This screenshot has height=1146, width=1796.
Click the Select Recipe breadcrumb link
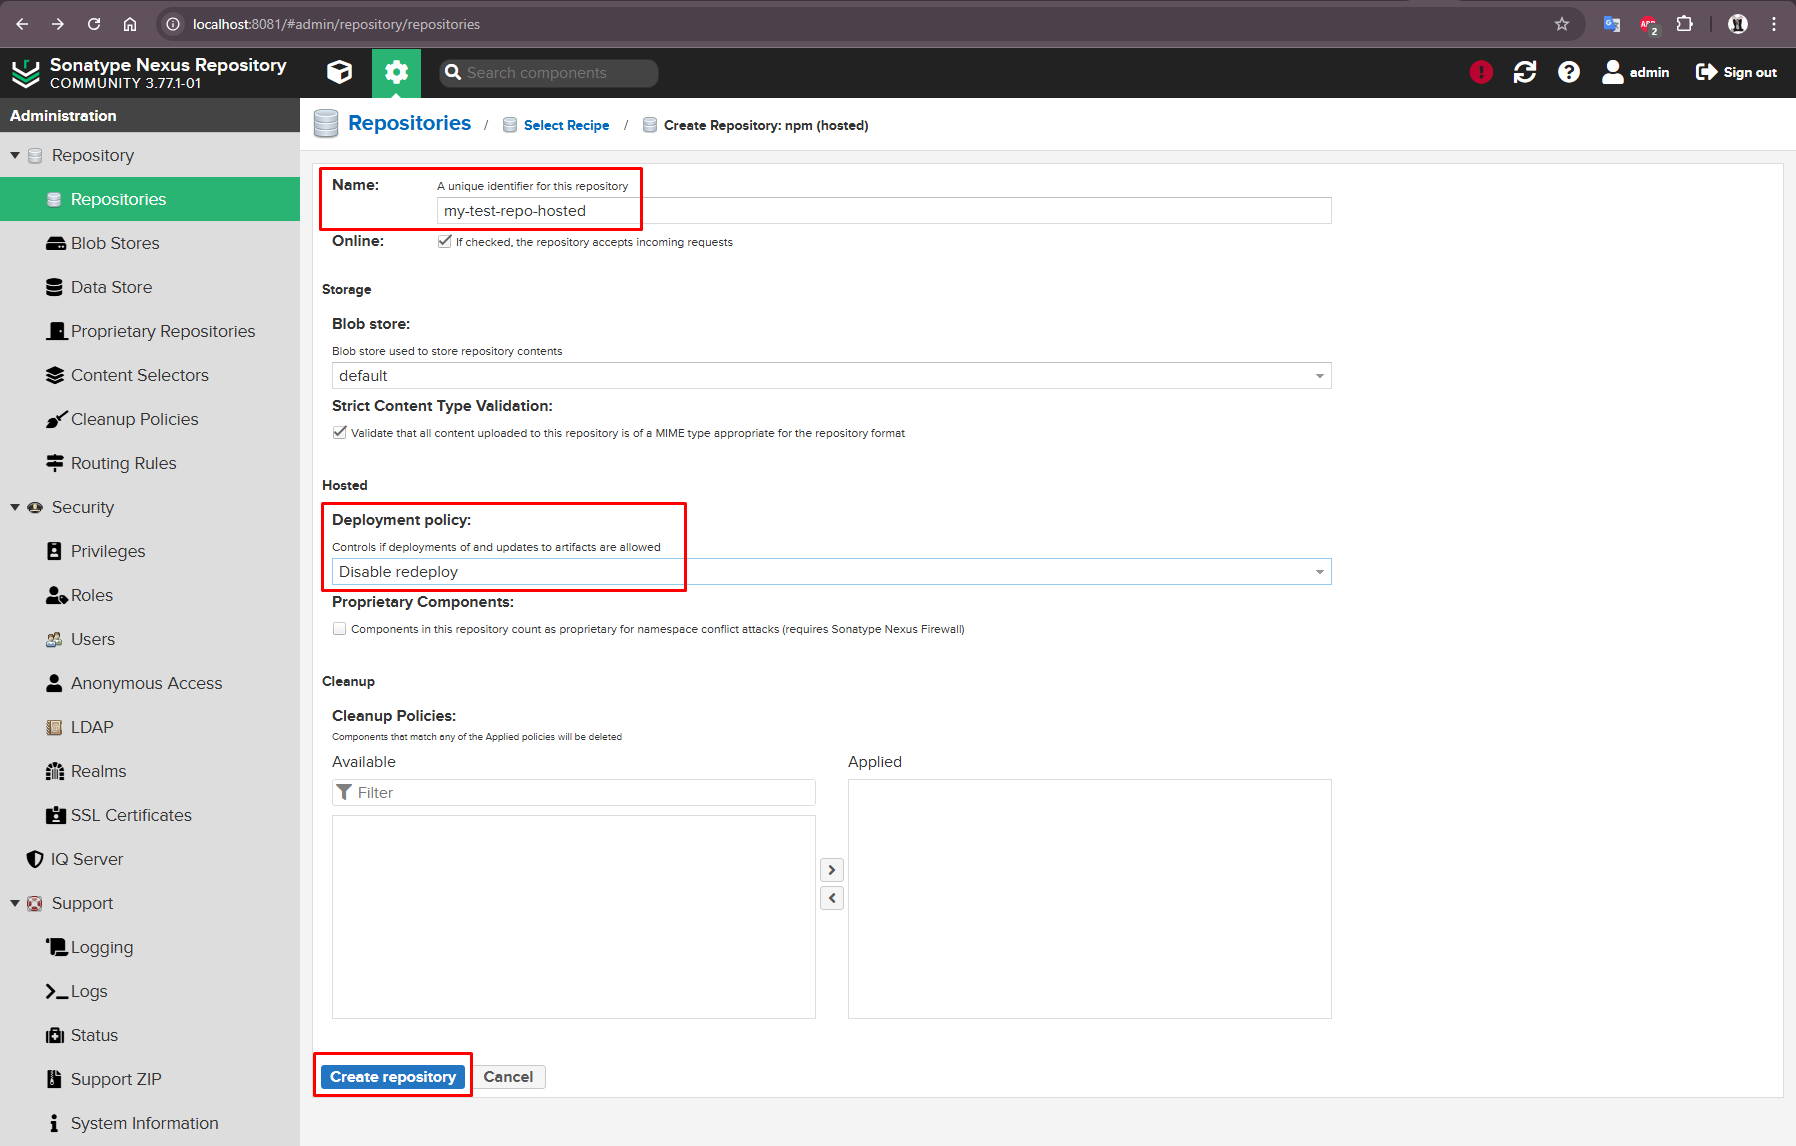(566, 125)
